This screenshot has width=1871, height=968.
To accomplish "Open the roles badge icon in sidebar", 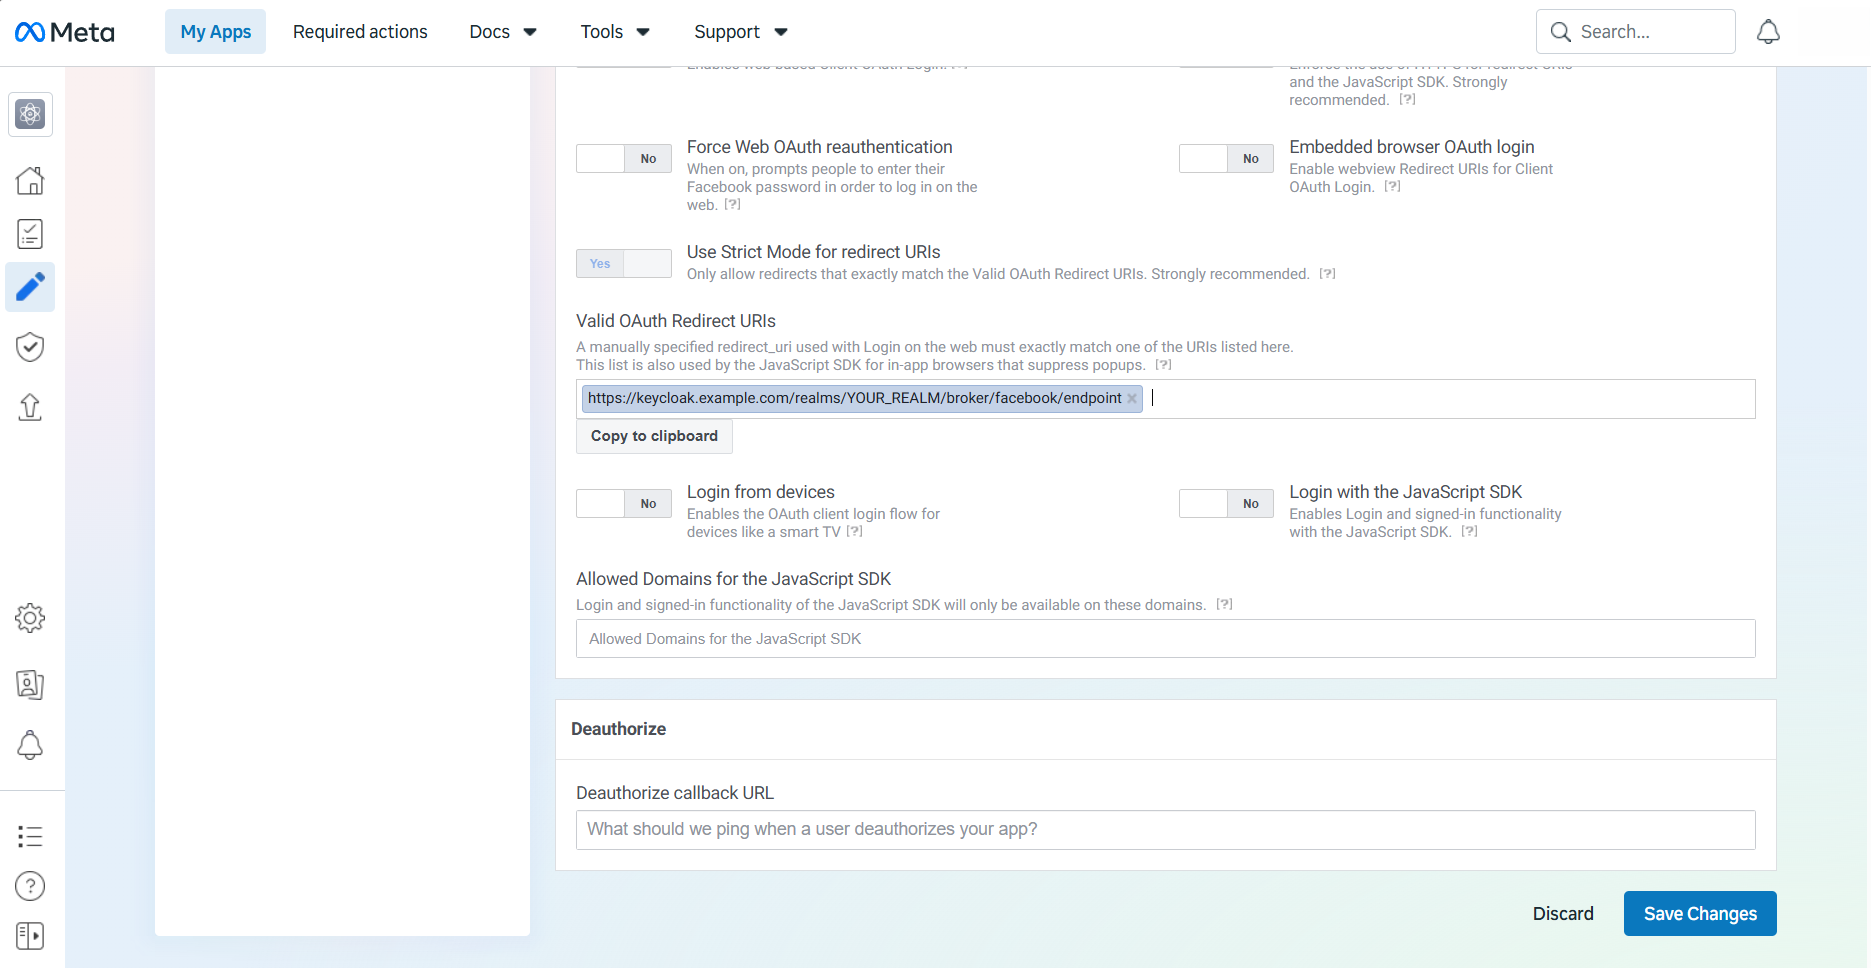I will coord(30,684).
